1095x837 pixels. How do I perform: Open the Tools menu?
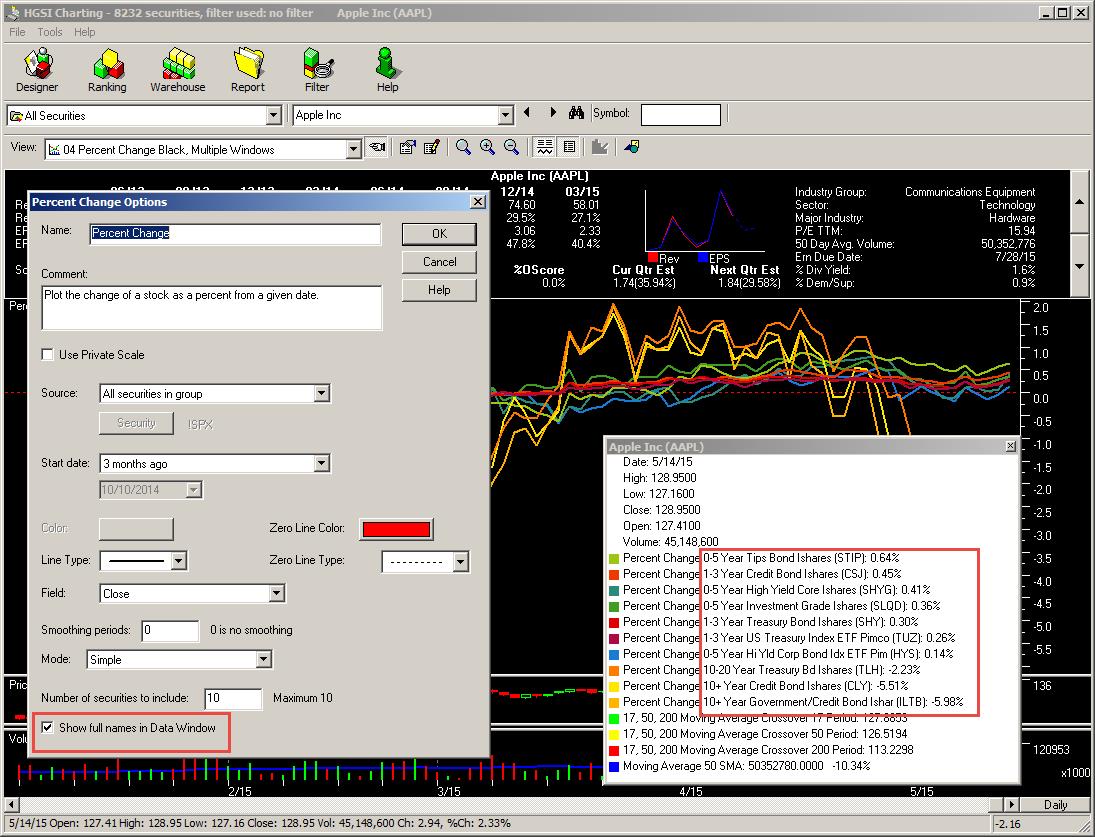pyautogui.click(x=50, y=32)
